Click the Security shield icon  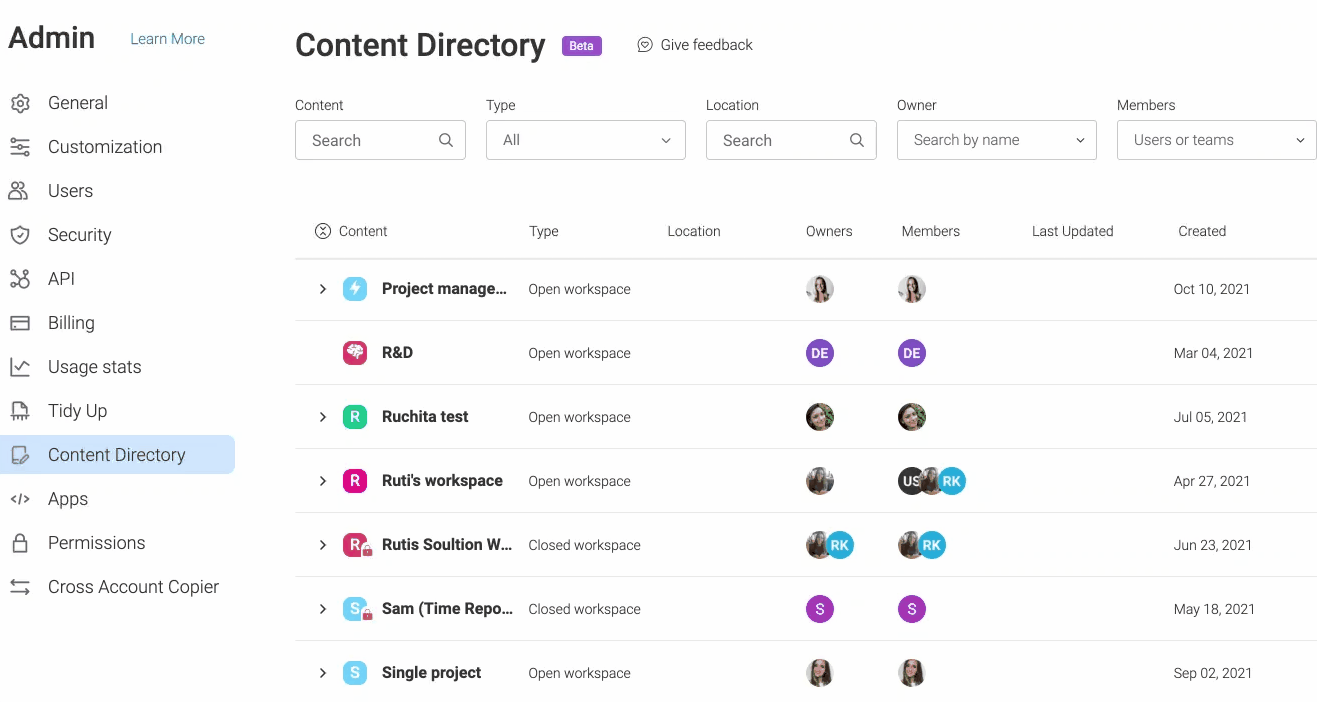pos(20,235)
